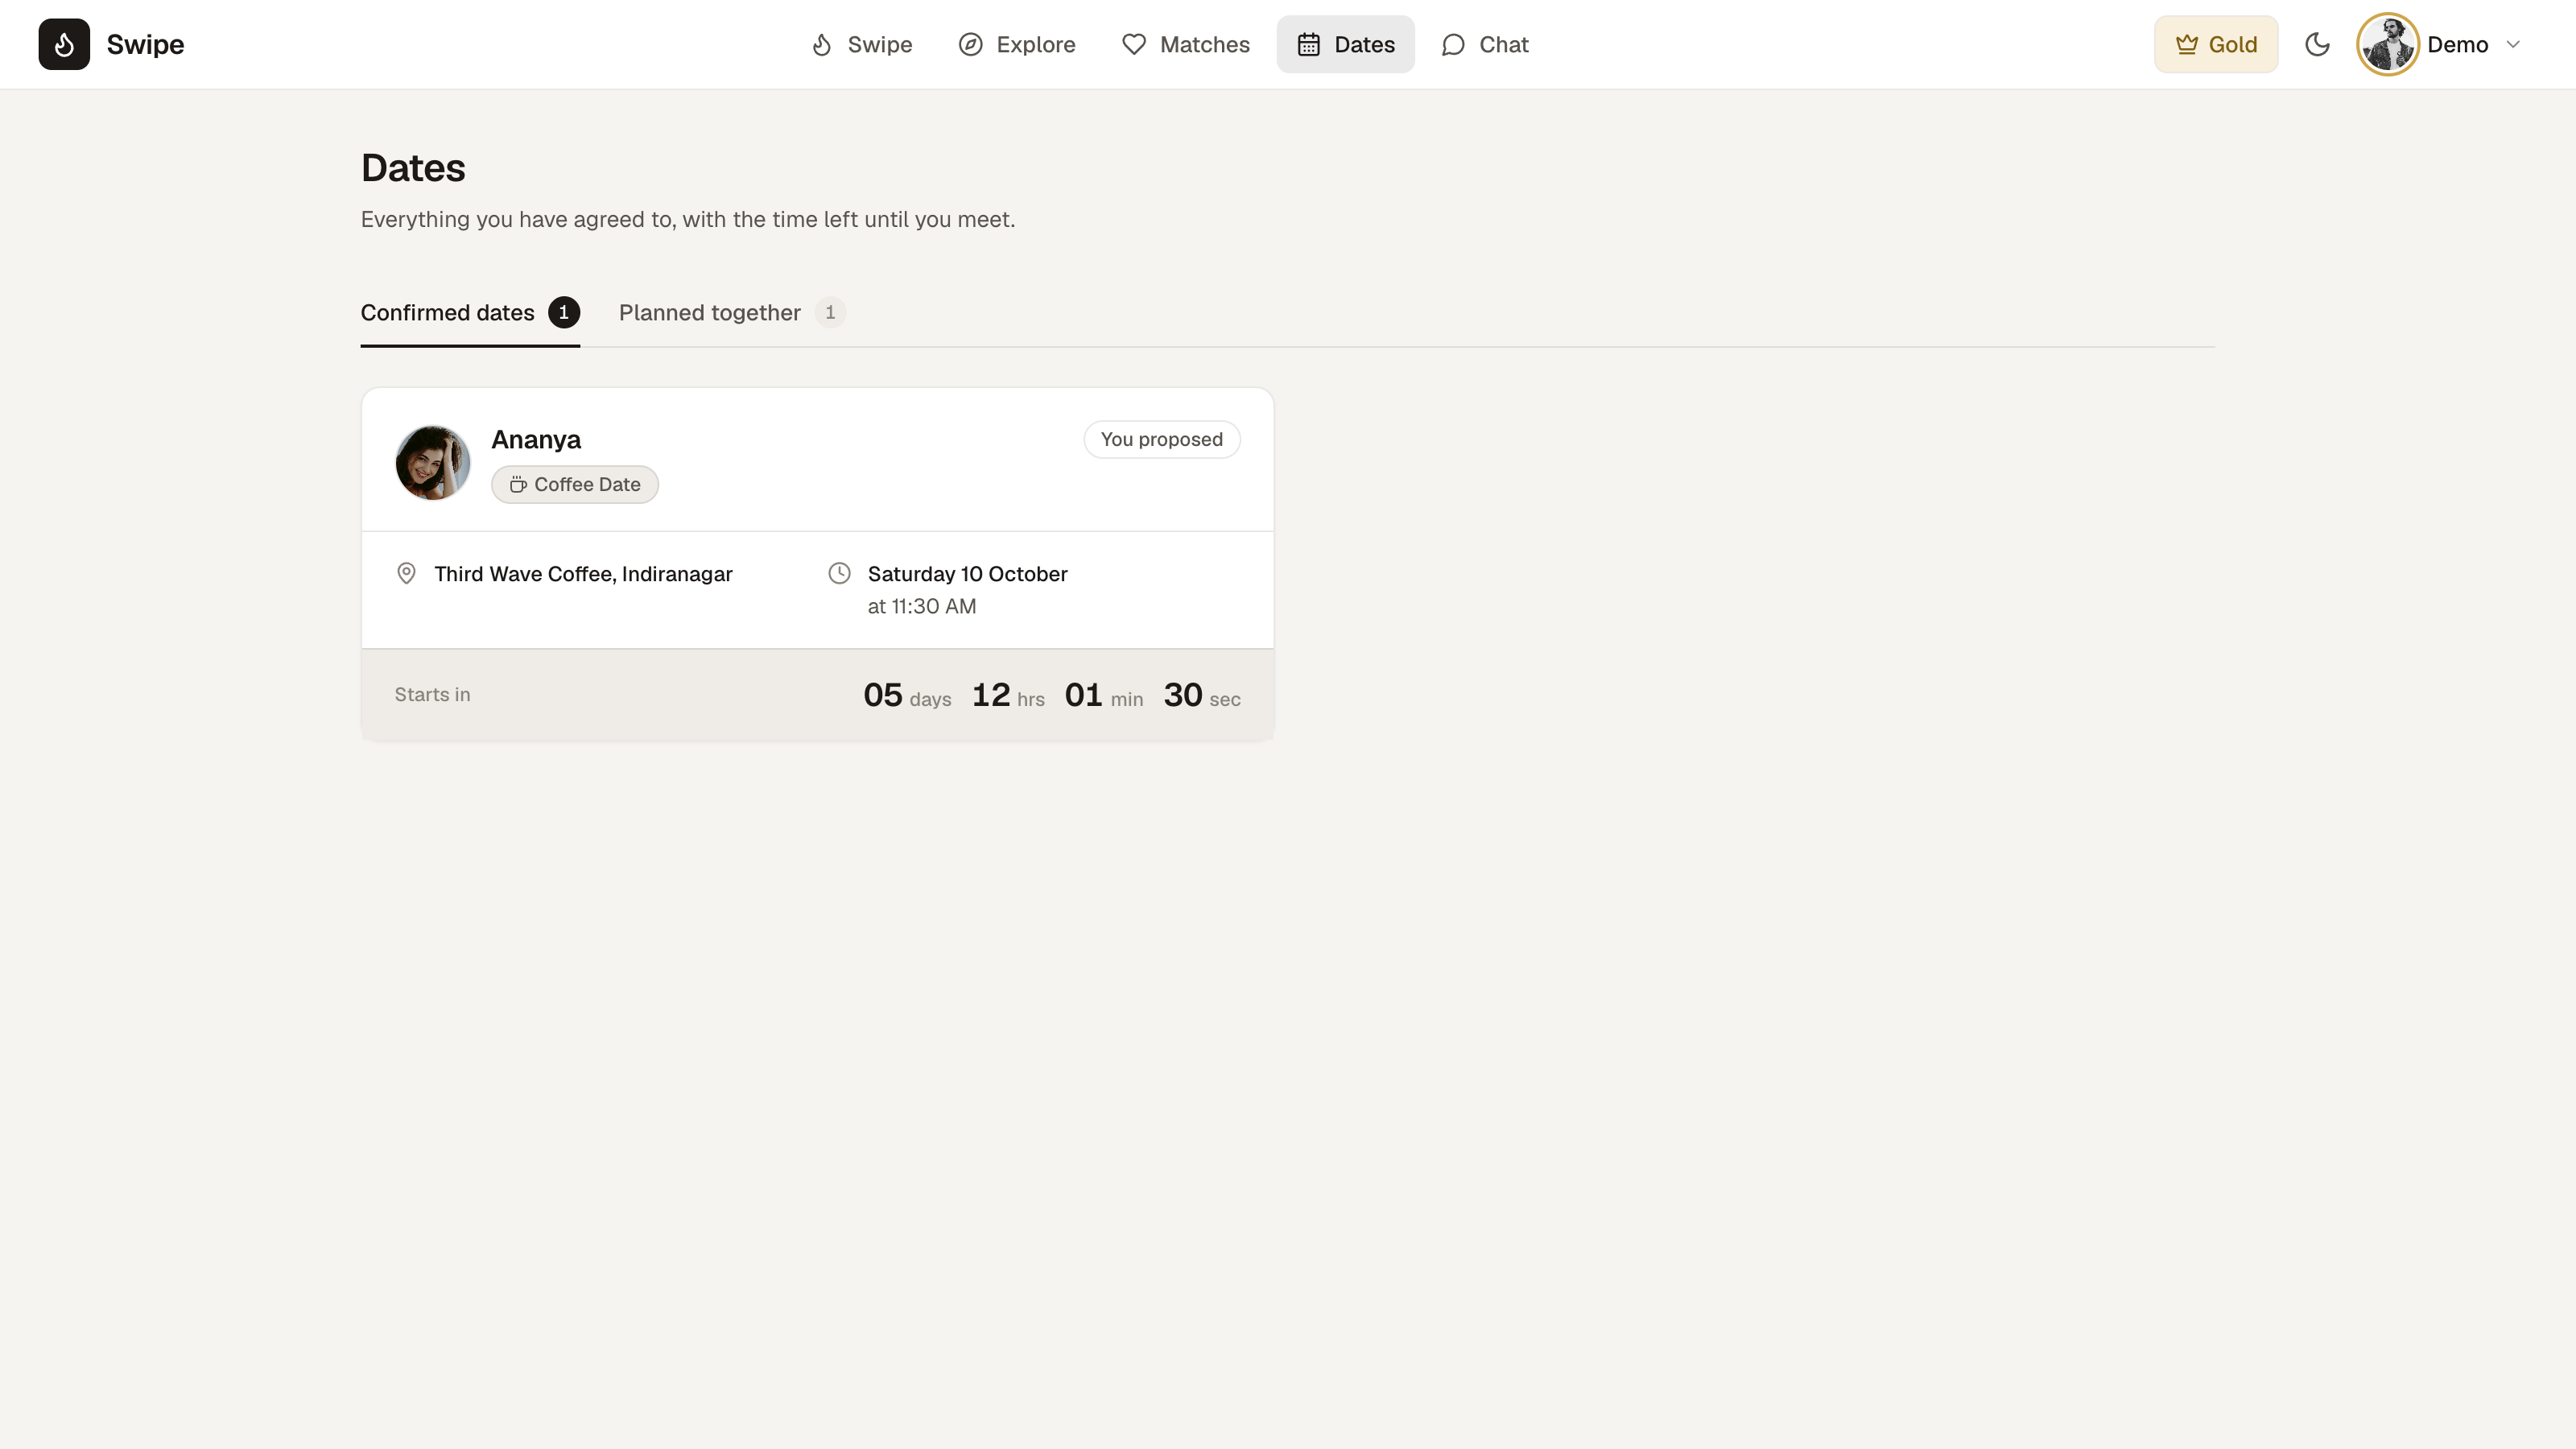Select the Dates nav item
Viewport: 2576px width, 1449px height.
pyautogui.click(x=1345, y=44)
